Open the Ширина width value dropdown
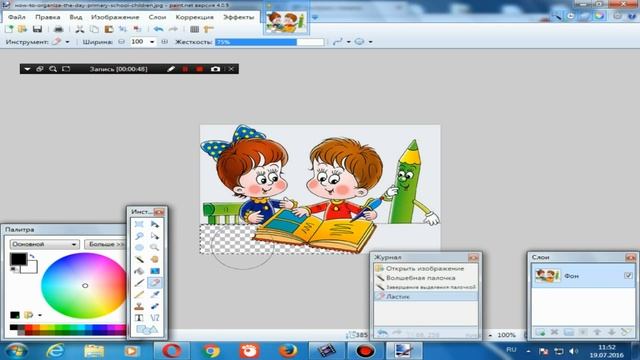Image resolution: width=640 pixels, height=360 pixels. pyautogui.click(x=152, y=42)
